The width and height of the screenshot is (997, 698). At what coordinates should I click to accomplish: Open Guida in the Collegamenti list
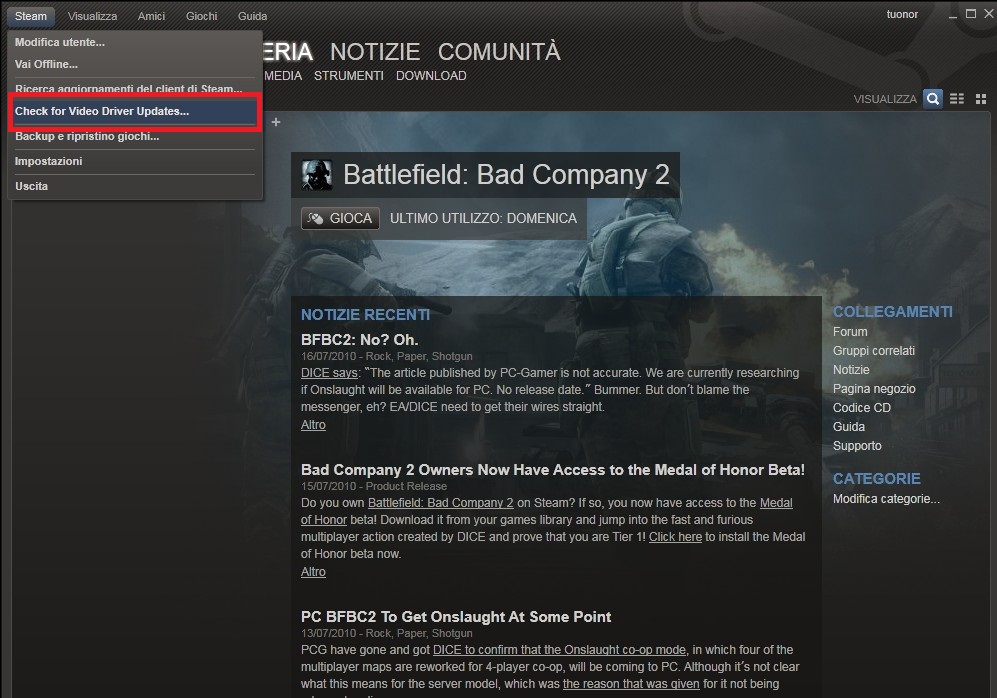[x=849, y=427]
